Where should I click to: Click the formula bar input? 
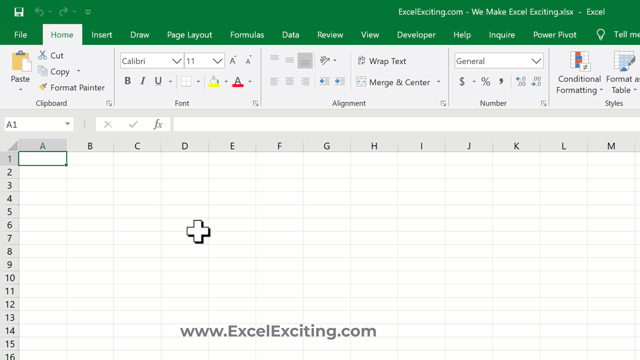click(x=407, y=124)
